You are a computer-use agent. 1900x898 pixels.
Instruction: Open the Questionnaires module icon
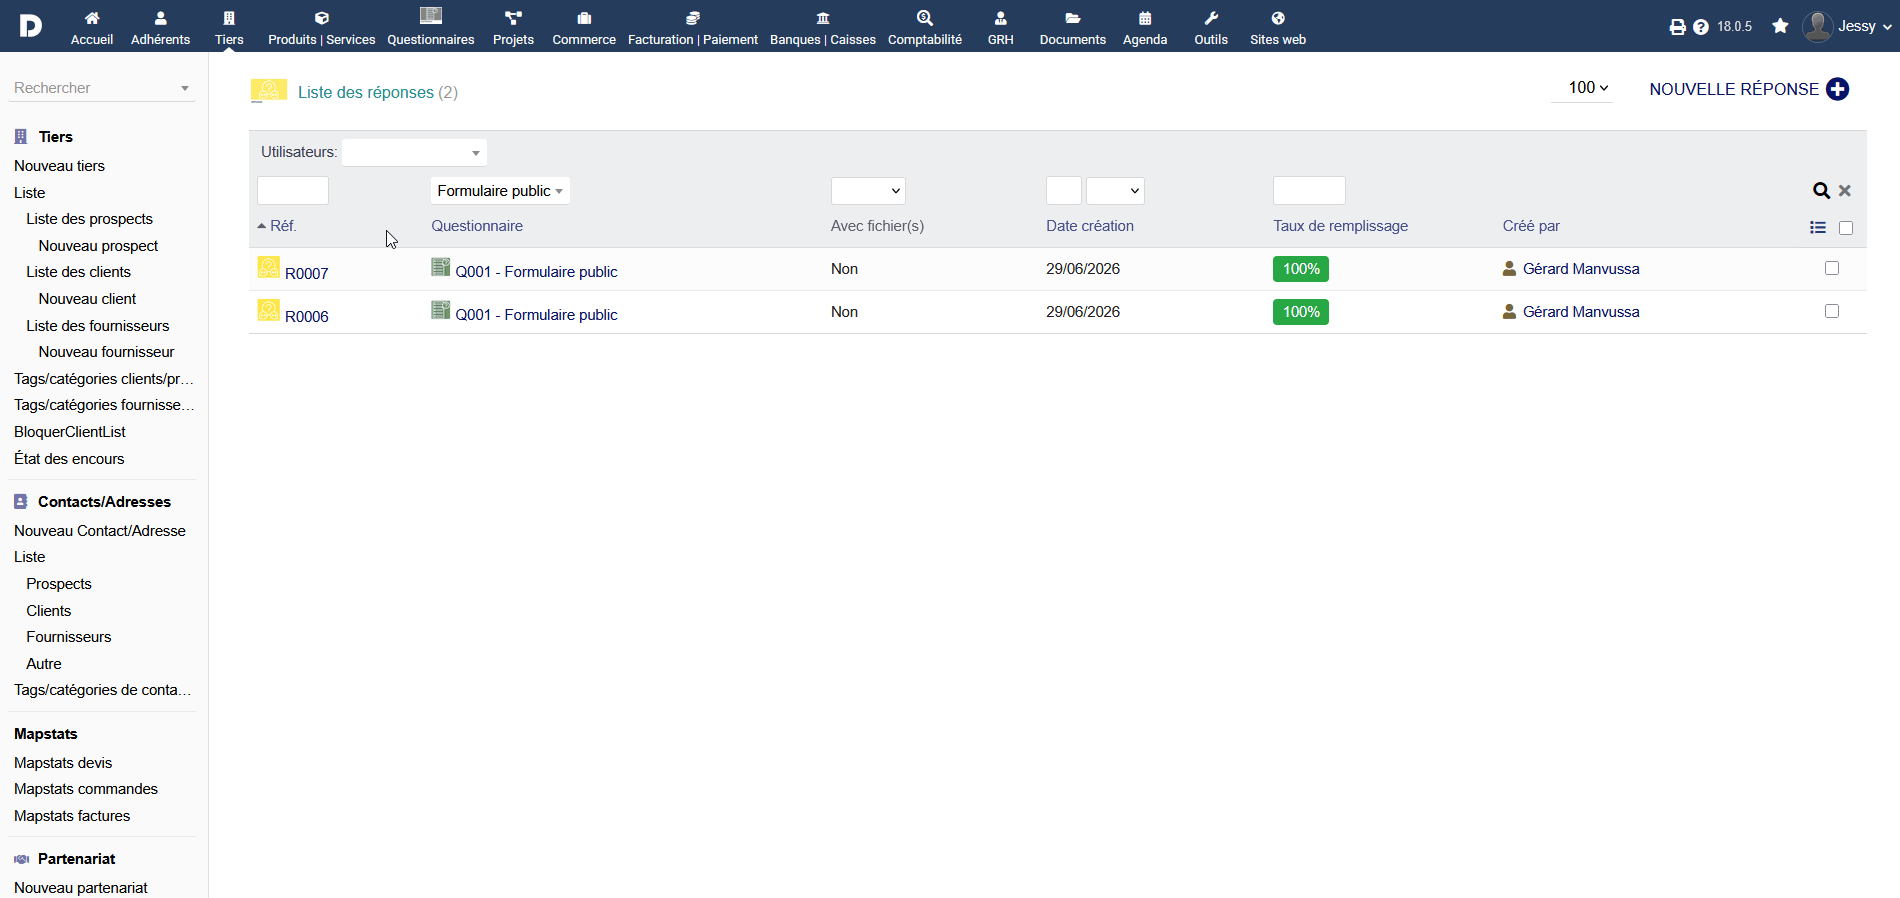coord(431,15)
